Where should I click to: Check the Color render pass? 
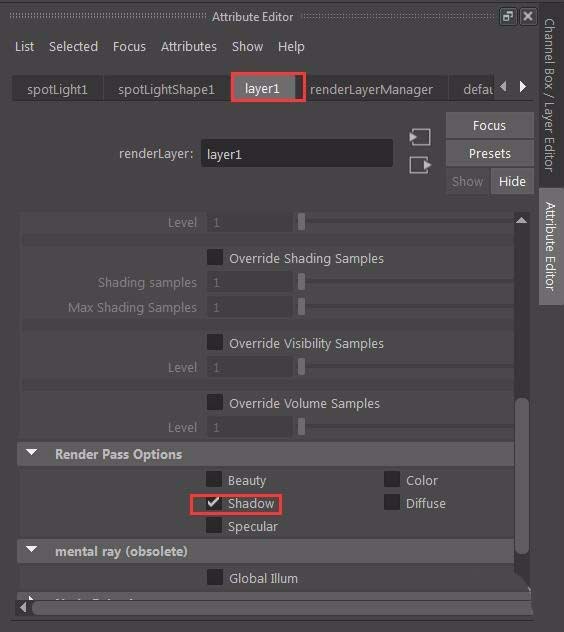[392, 479]
